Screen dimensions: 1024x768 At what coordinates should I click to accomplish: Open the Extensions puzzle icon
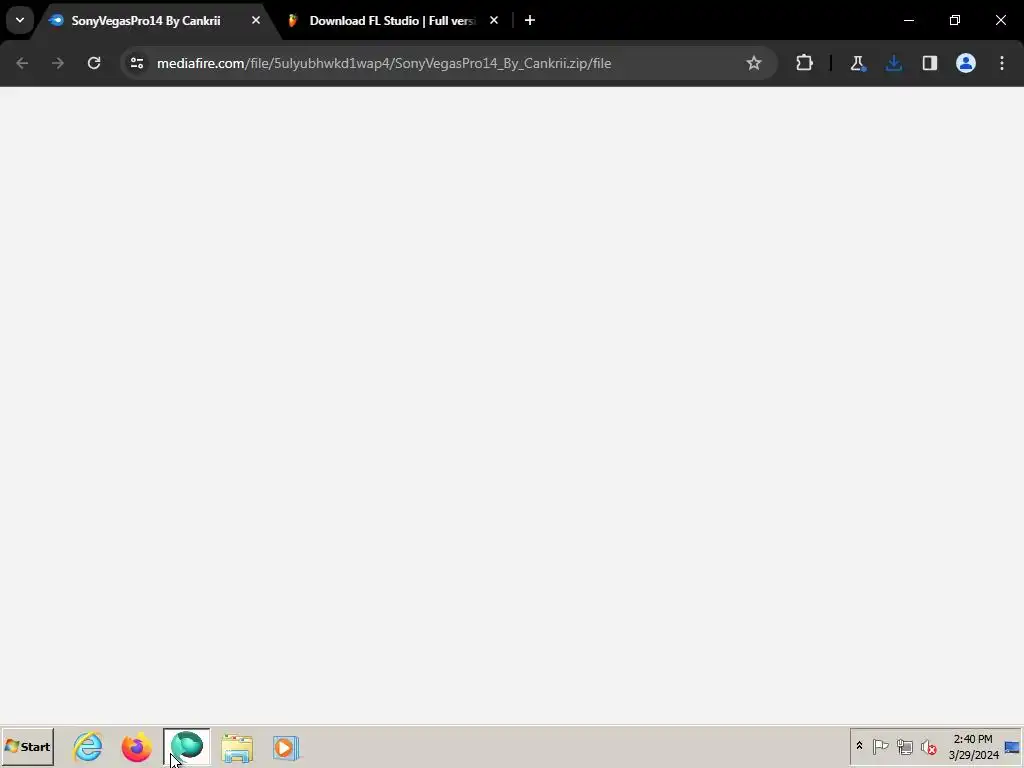805,63
